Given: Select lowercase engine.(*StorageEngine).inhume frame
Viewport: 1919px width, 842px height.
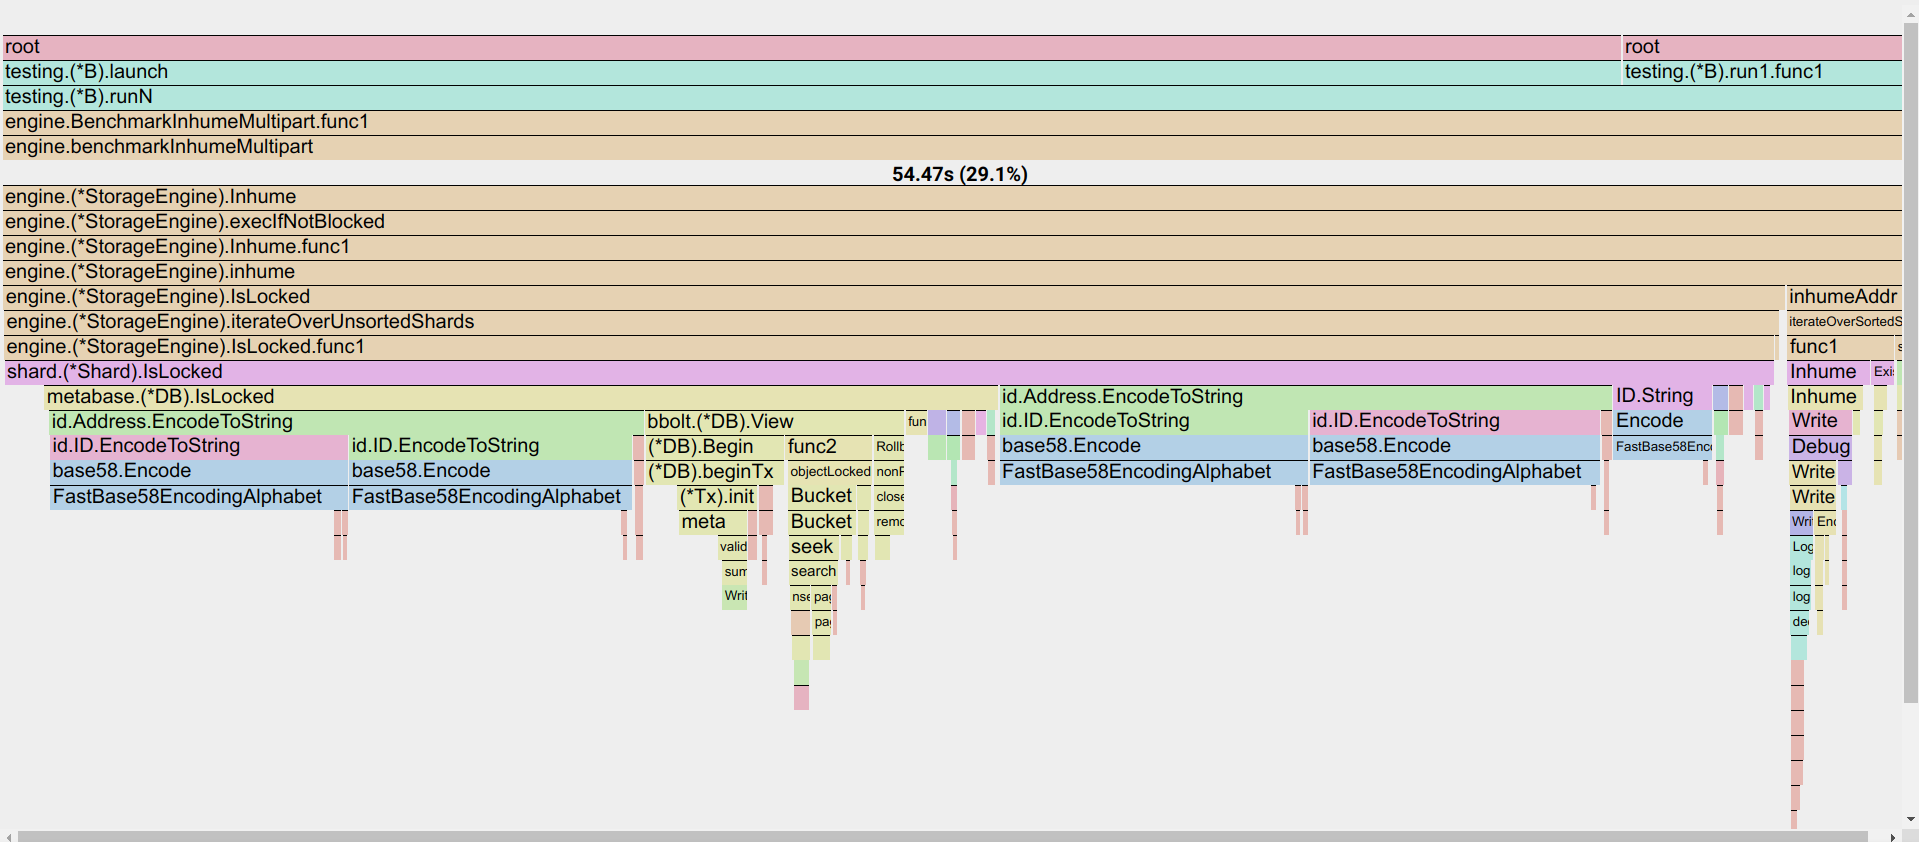Looking at the screenshot, I should [x=952, y=272].
